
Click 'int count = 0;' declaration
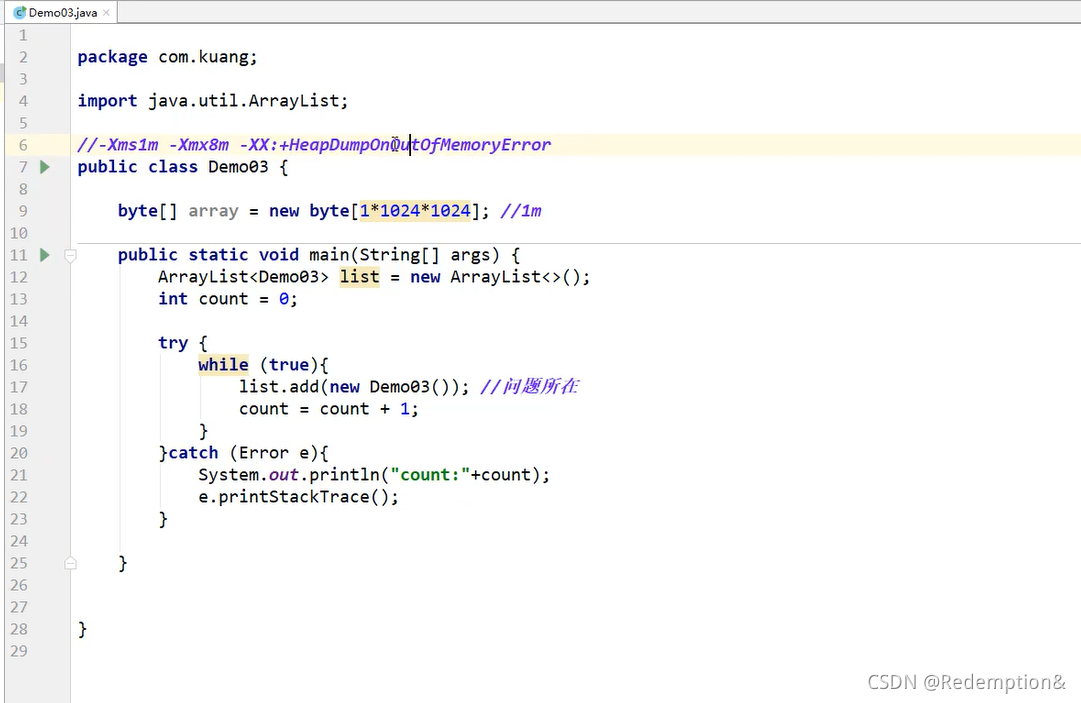[228, 299]
